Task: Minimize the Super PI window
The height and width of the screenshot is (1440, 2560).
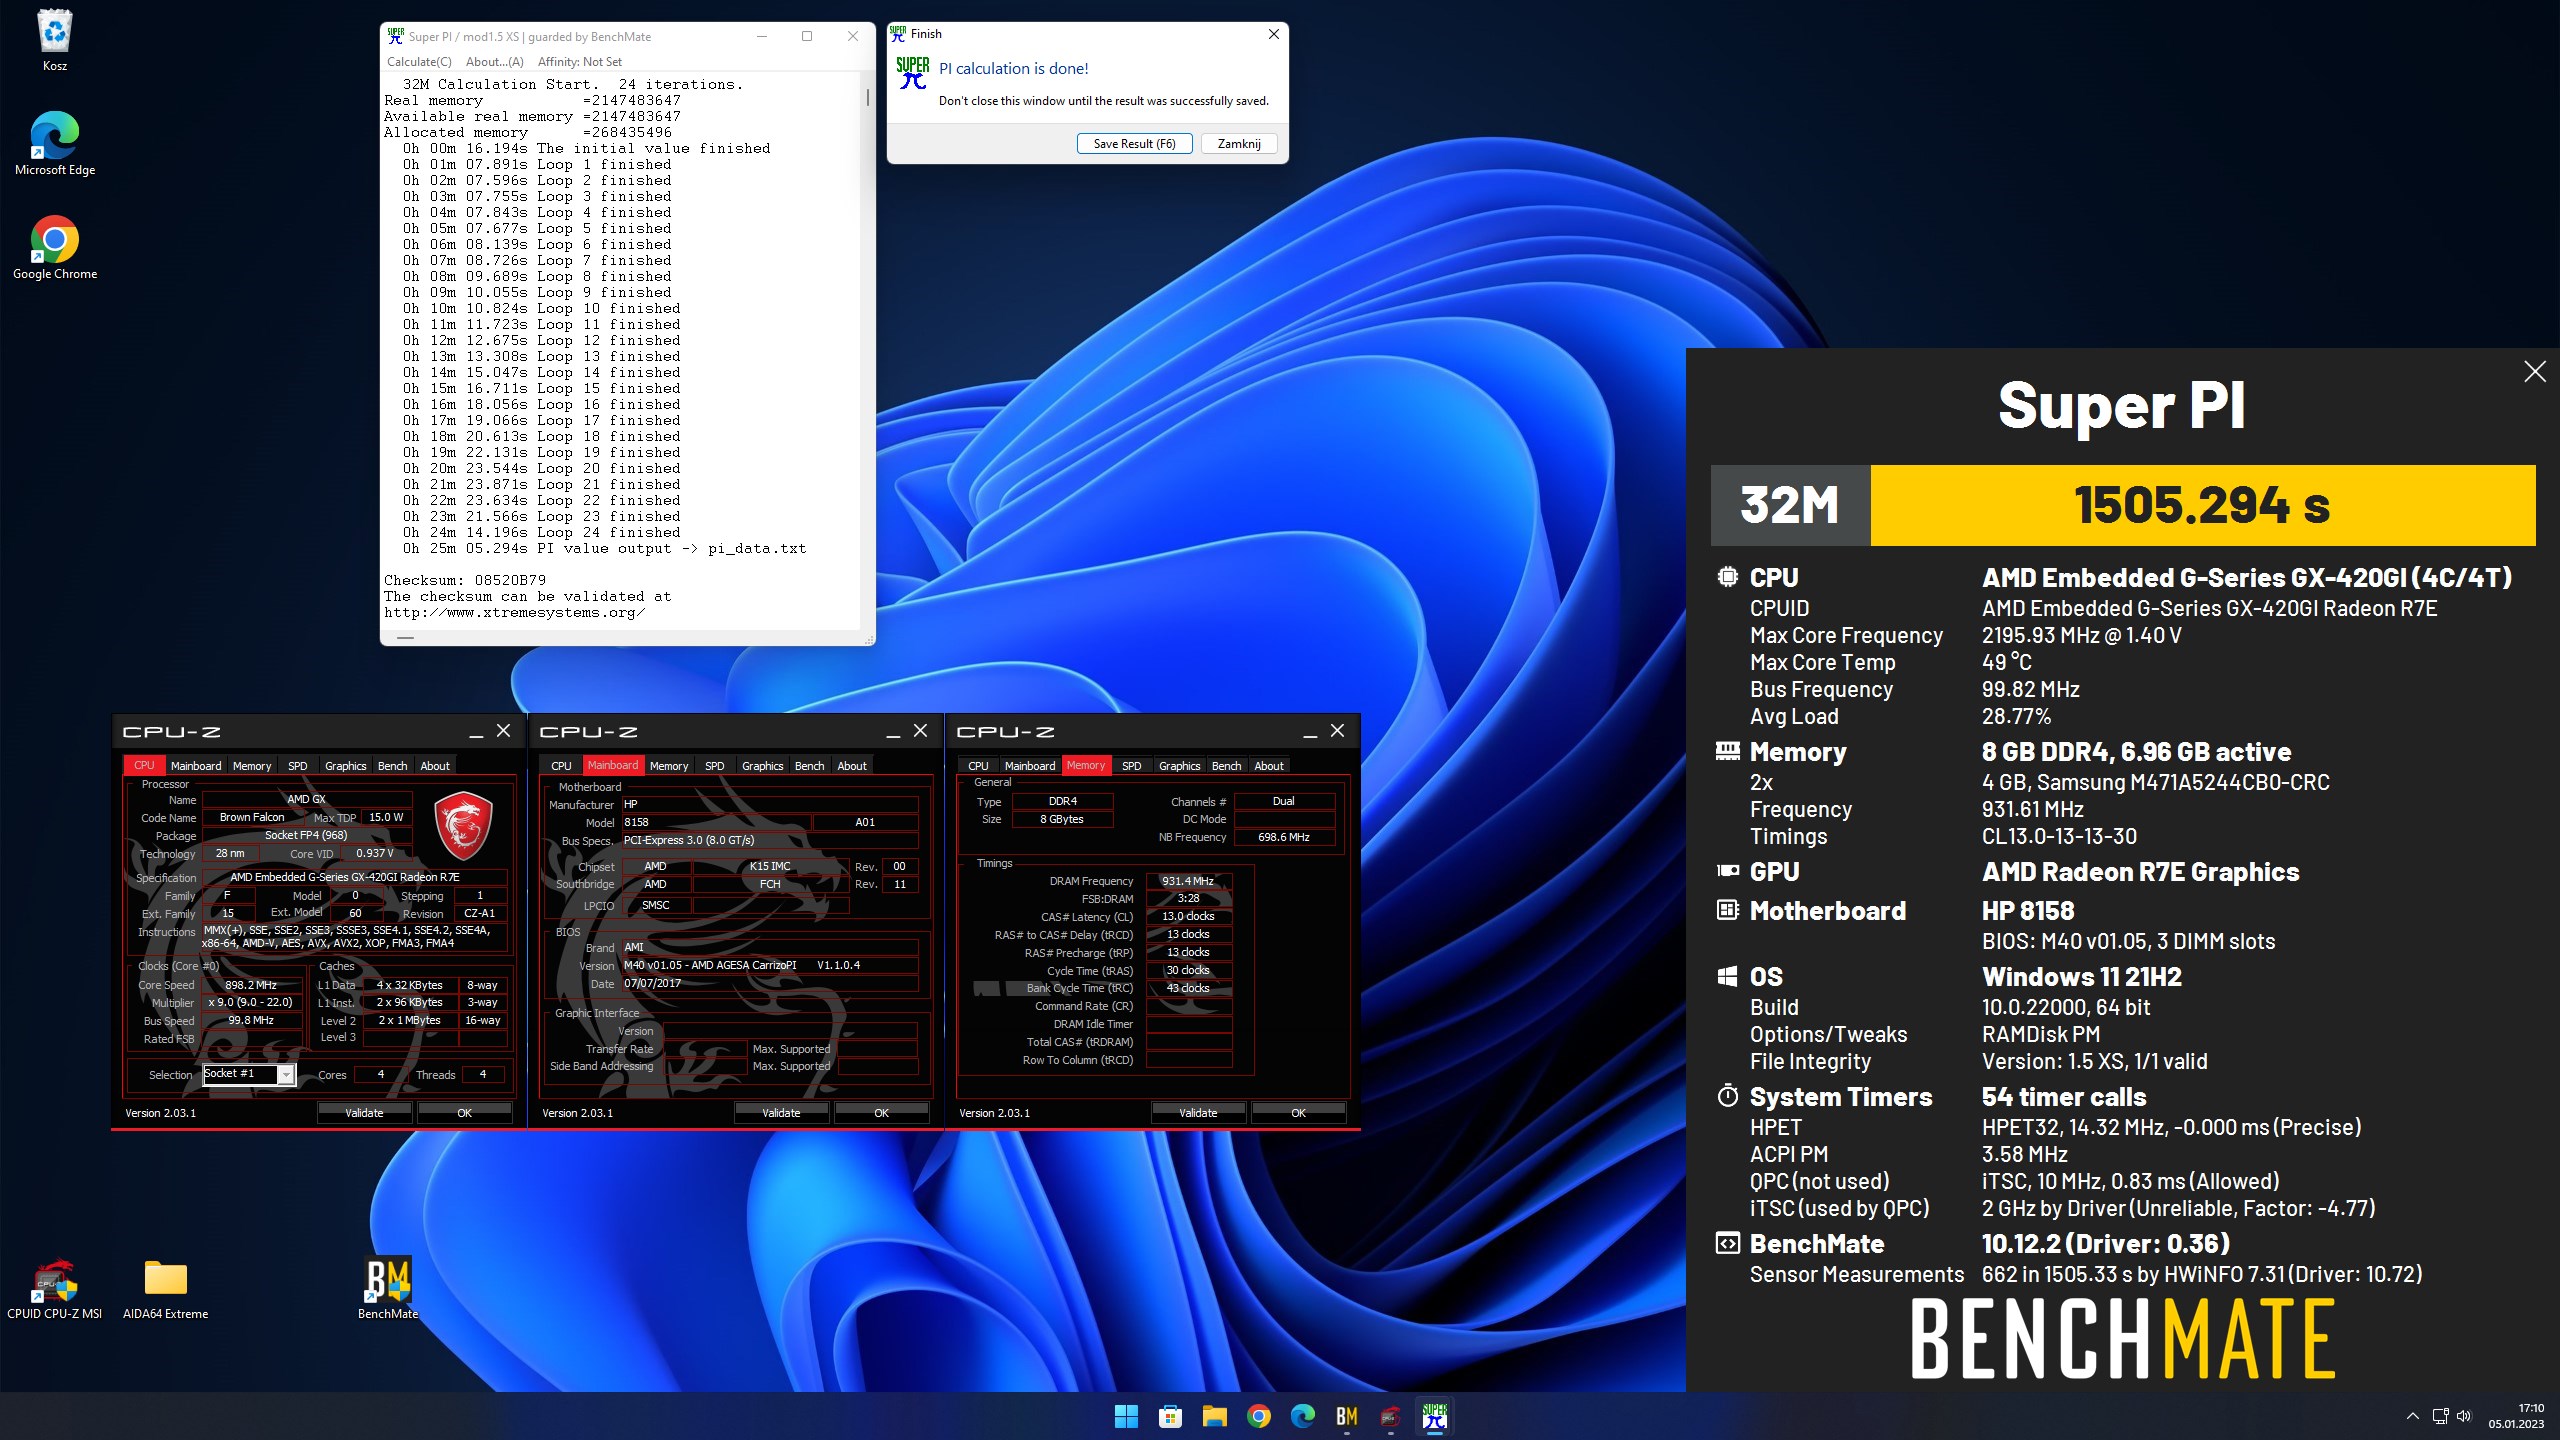Action: click(762, 36)
